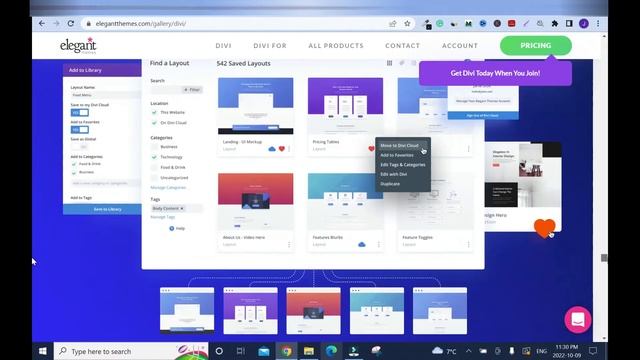Viewport: 640px width, 360px height.
Task: Open Chrome from the taskbar
Action: pyautogui.click(x=287, y=351)
